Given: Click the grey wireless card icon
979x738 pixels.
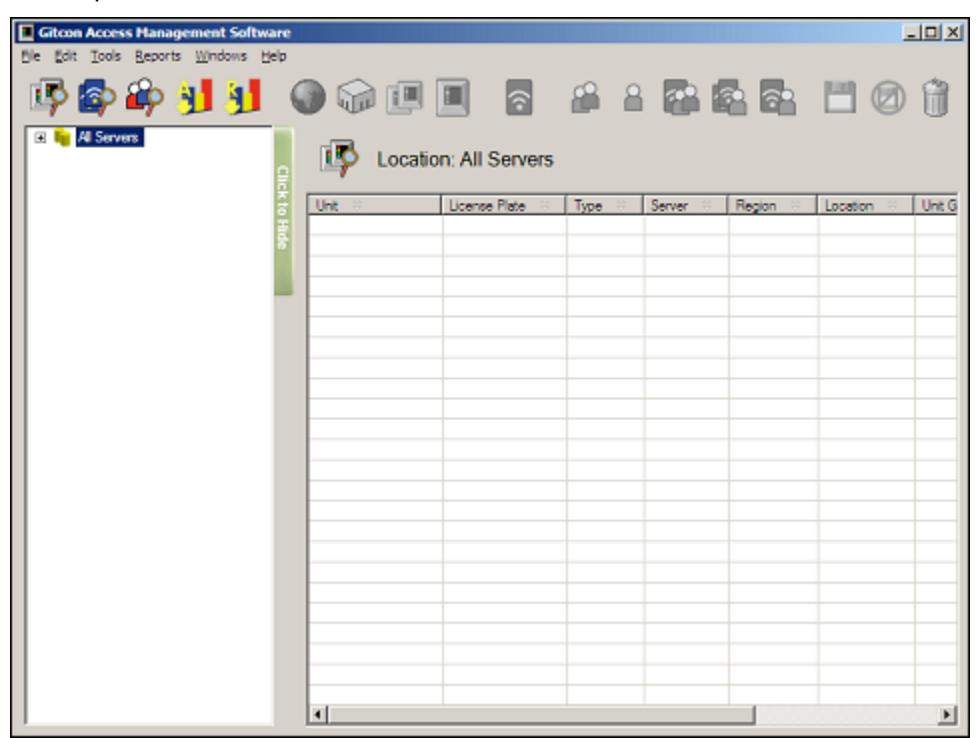Looking at the screenshot, I should 519,97.
